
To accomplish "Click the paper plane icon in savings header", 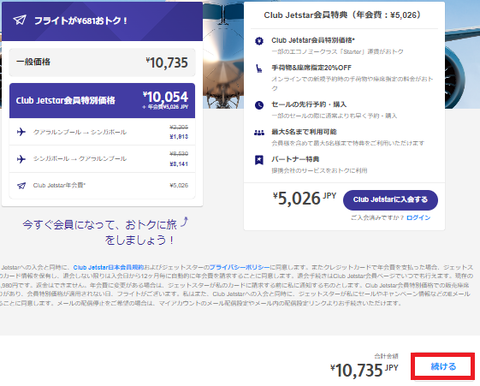I will point(19,20).
